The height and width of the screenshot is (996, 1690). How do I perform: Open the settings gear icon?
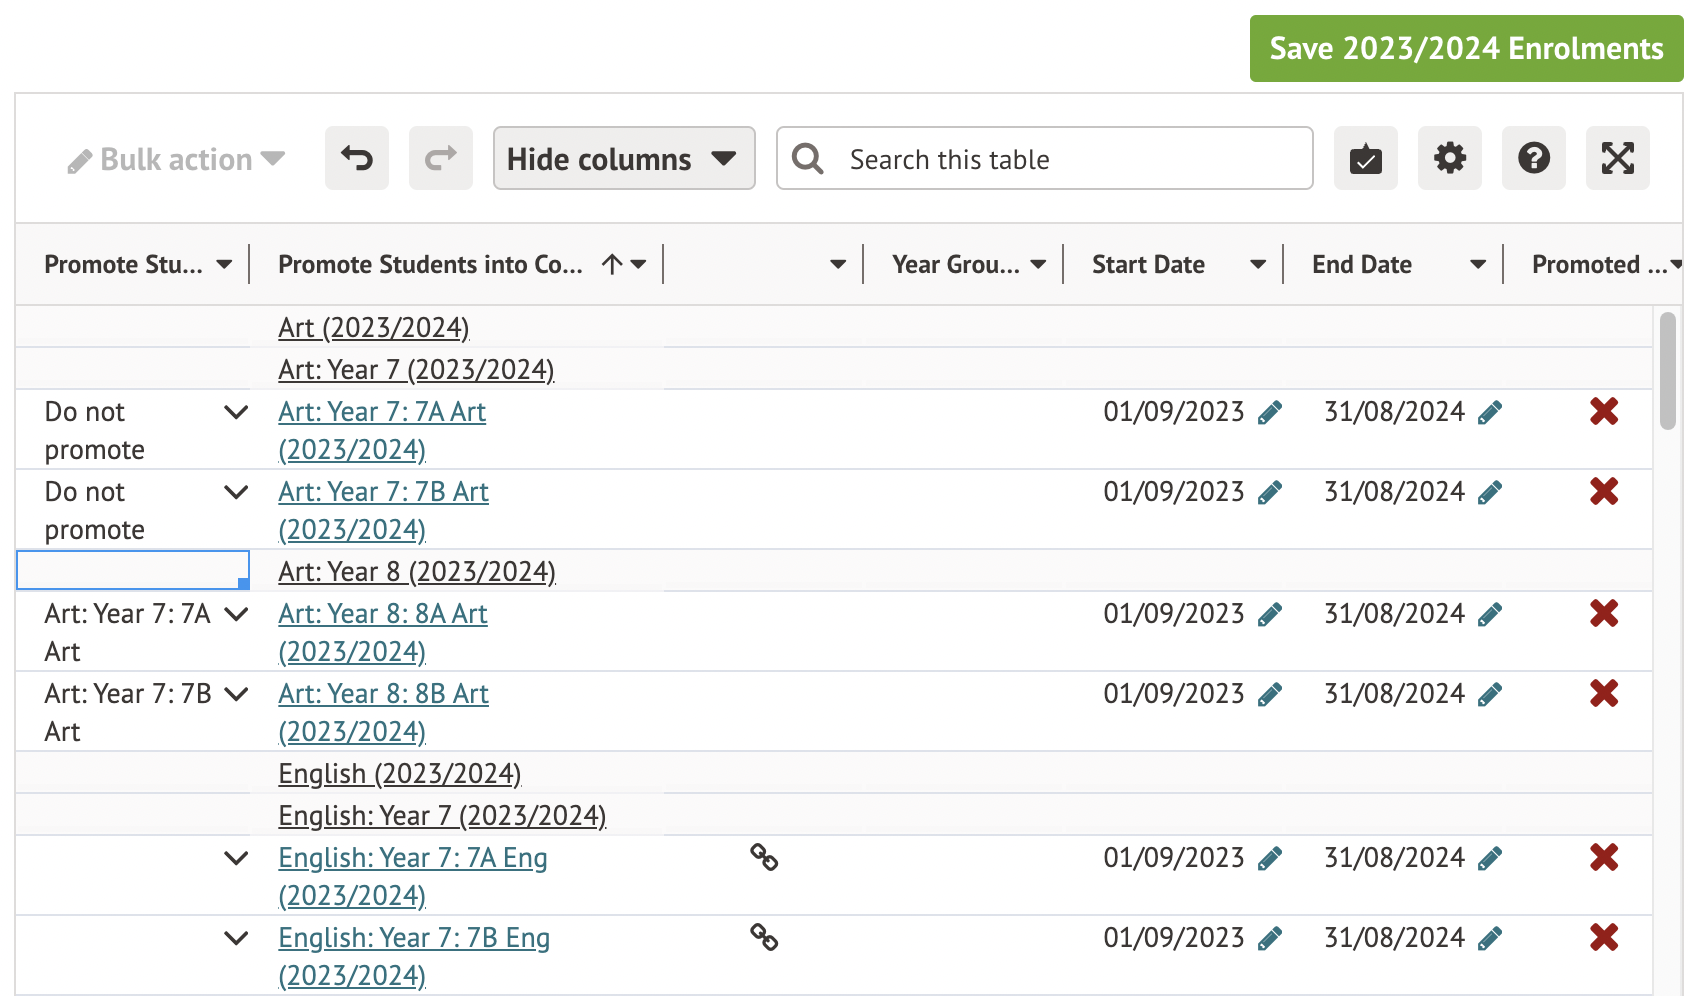(x=1449, y=158)
